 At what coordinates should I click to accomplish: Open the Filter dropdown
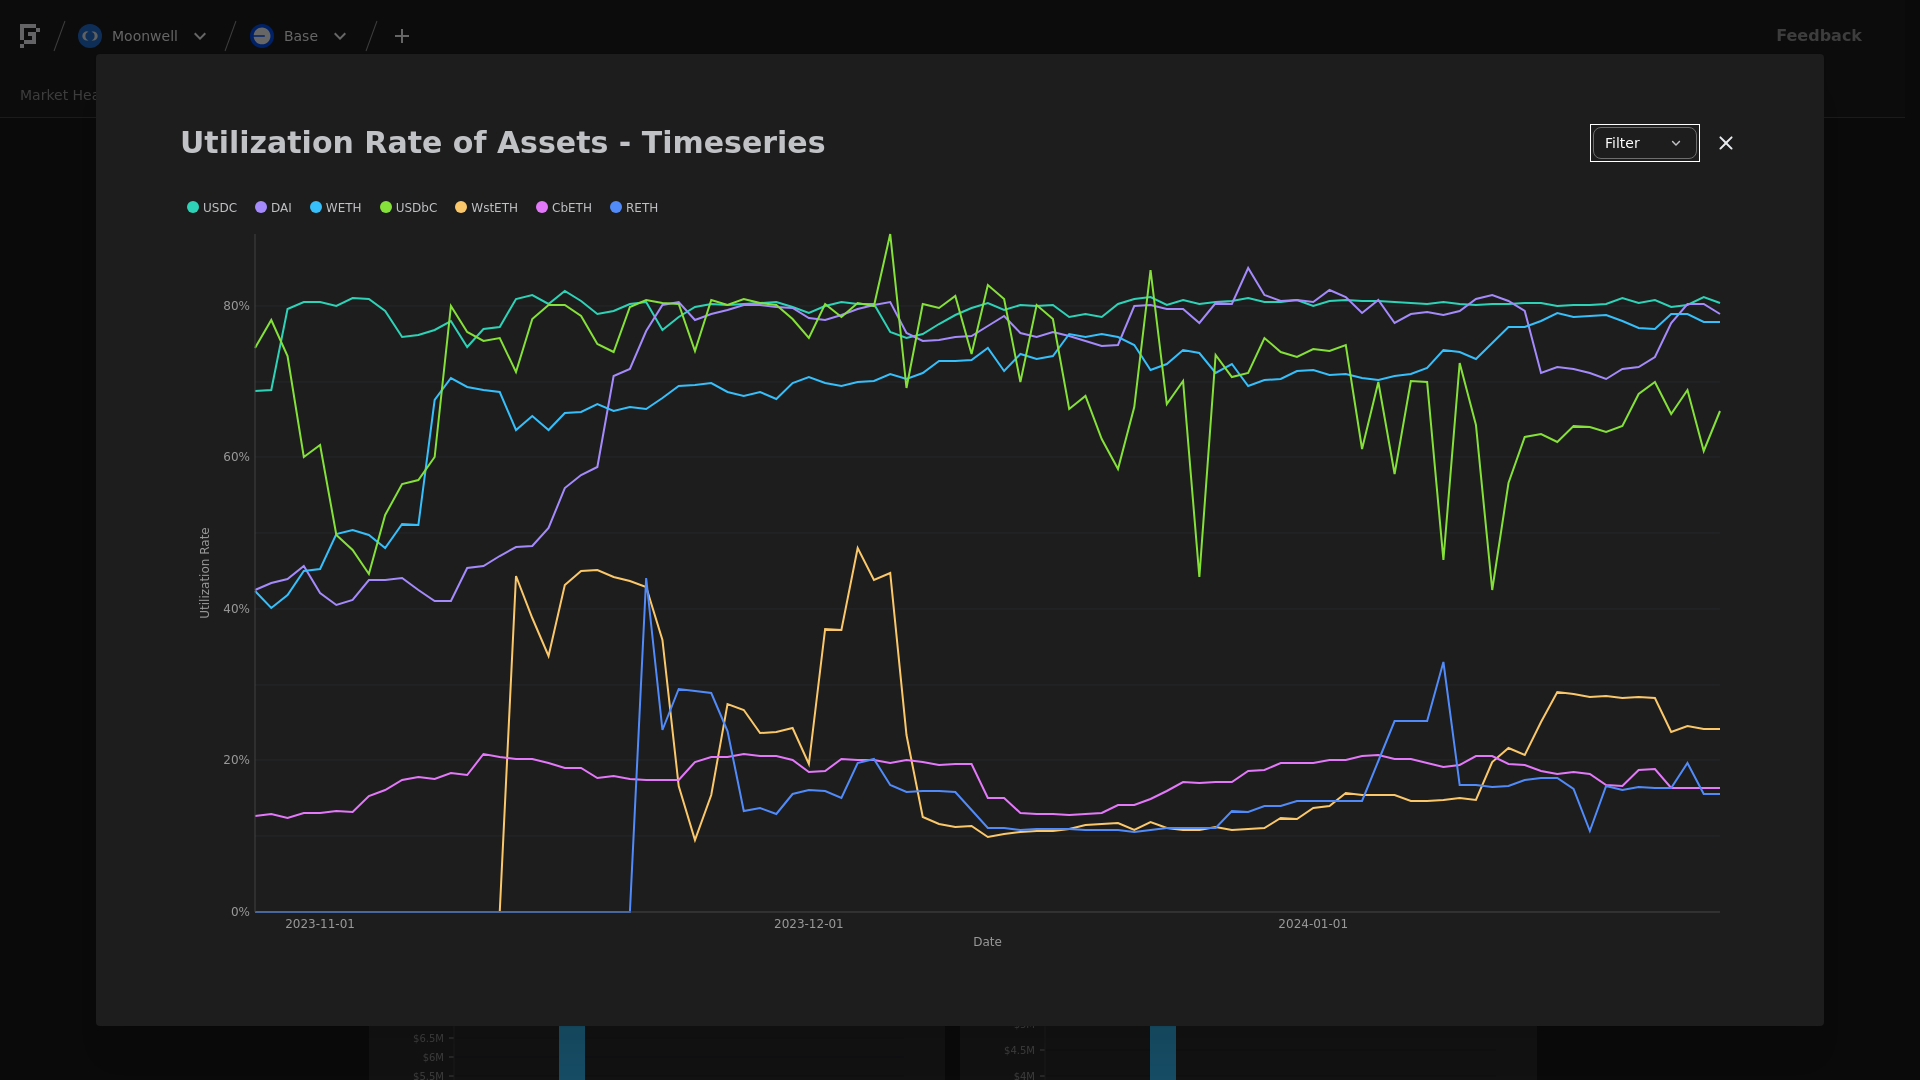[x=1644, y=143]
